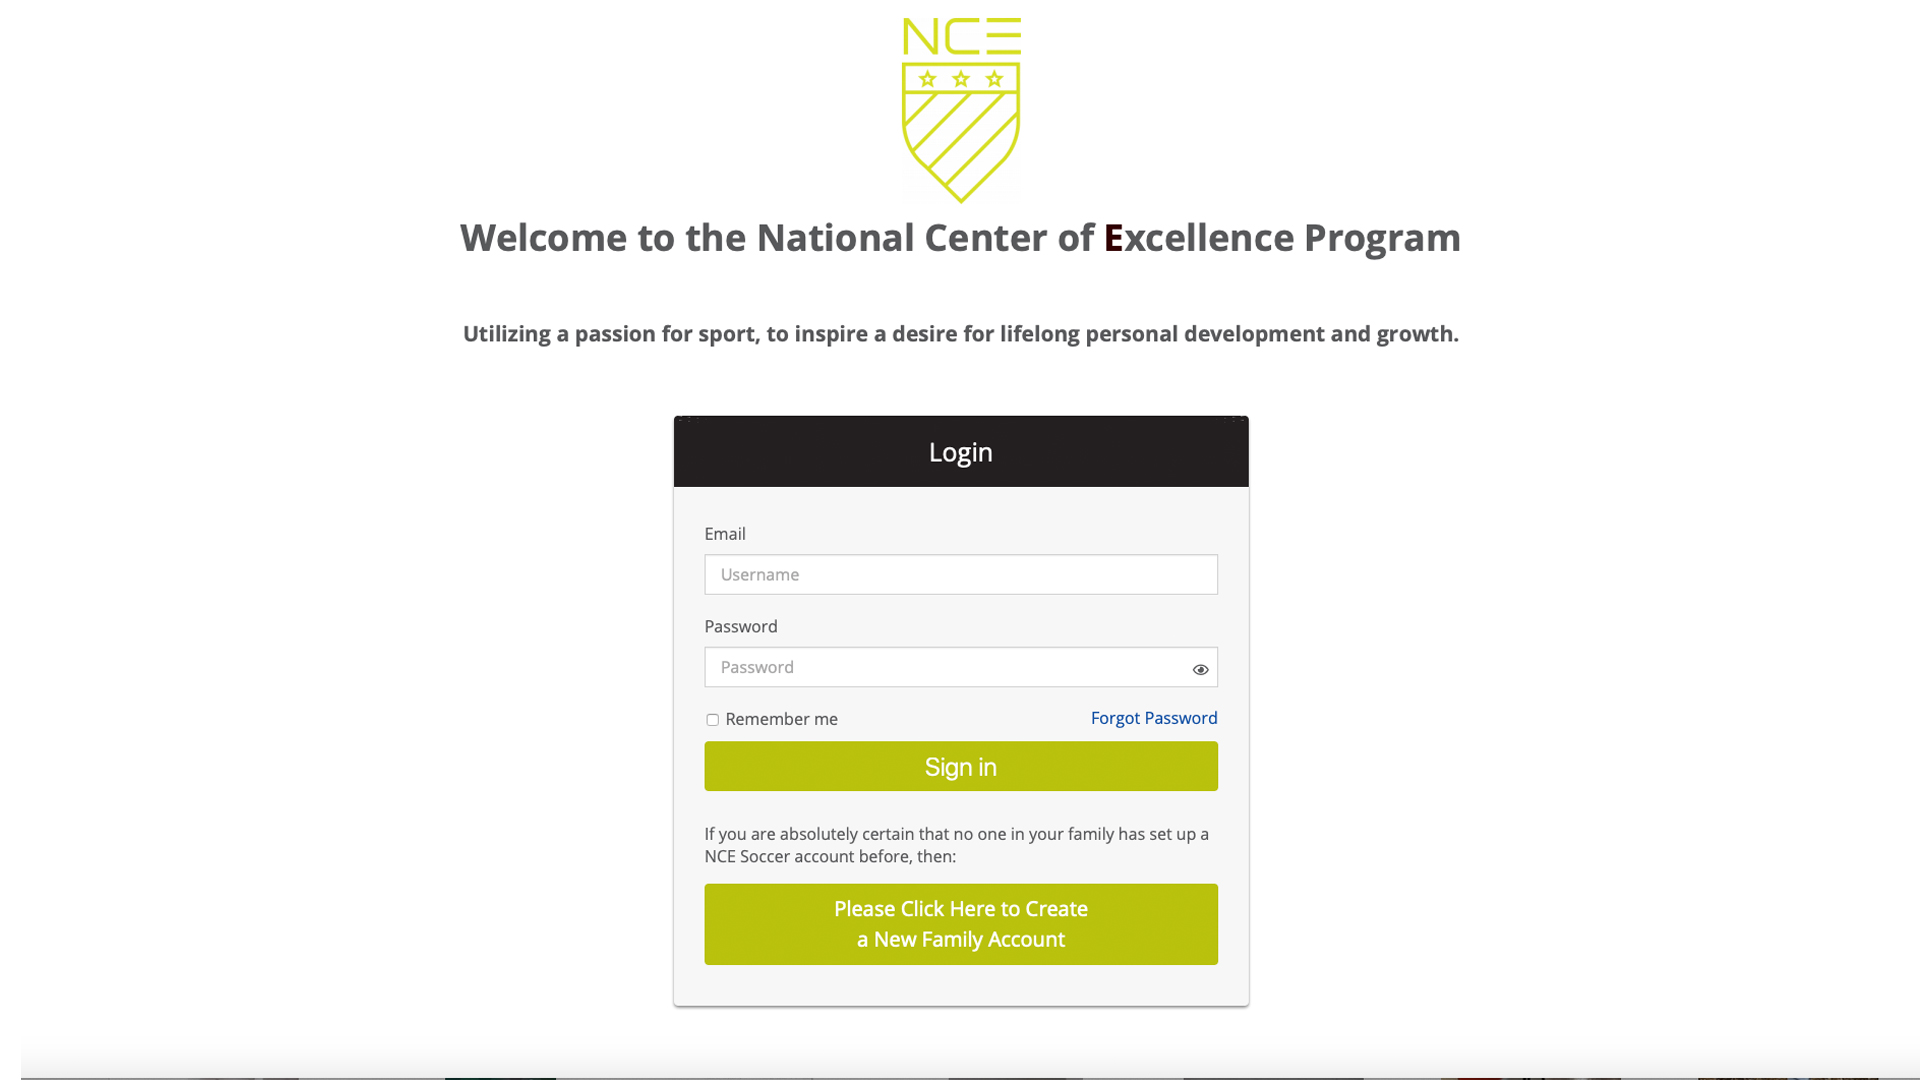Click the Password field label
Image resolution: width=1920 pixels, height=1080 pixels.
click(x=741, y=626)
